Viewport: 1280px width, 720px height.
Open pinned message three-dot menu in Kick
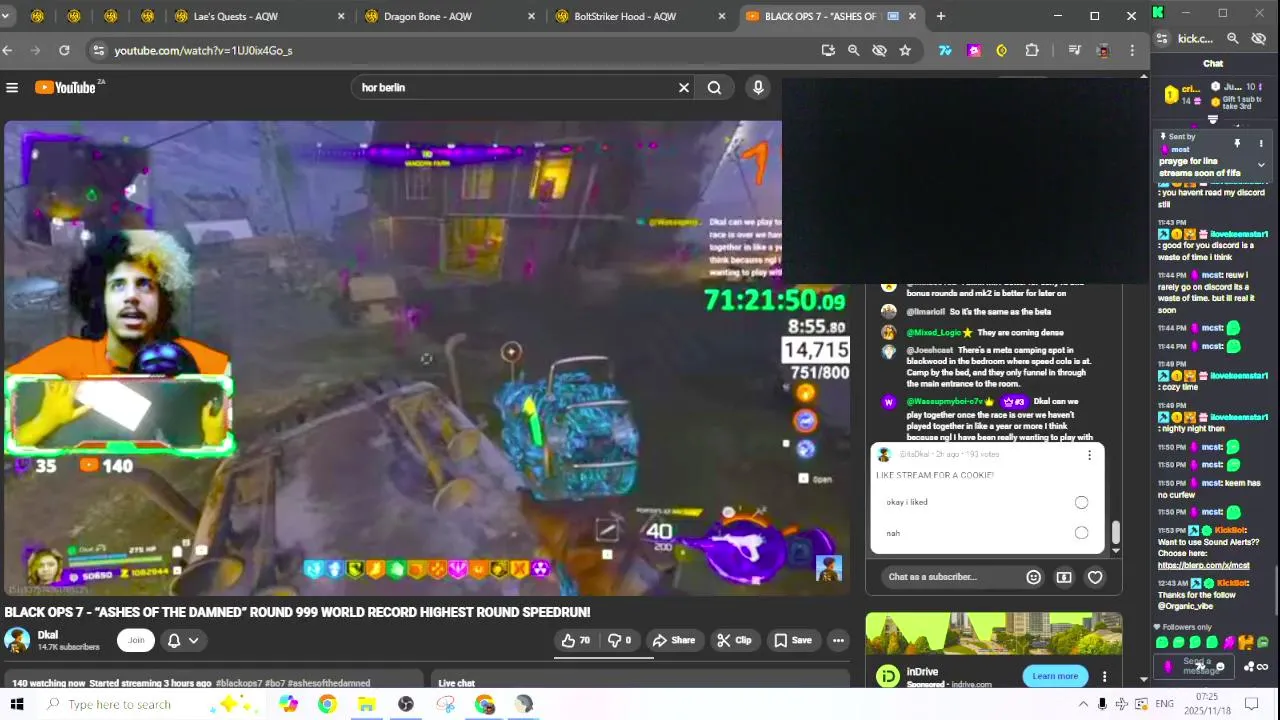click(x=1261, y=143)
